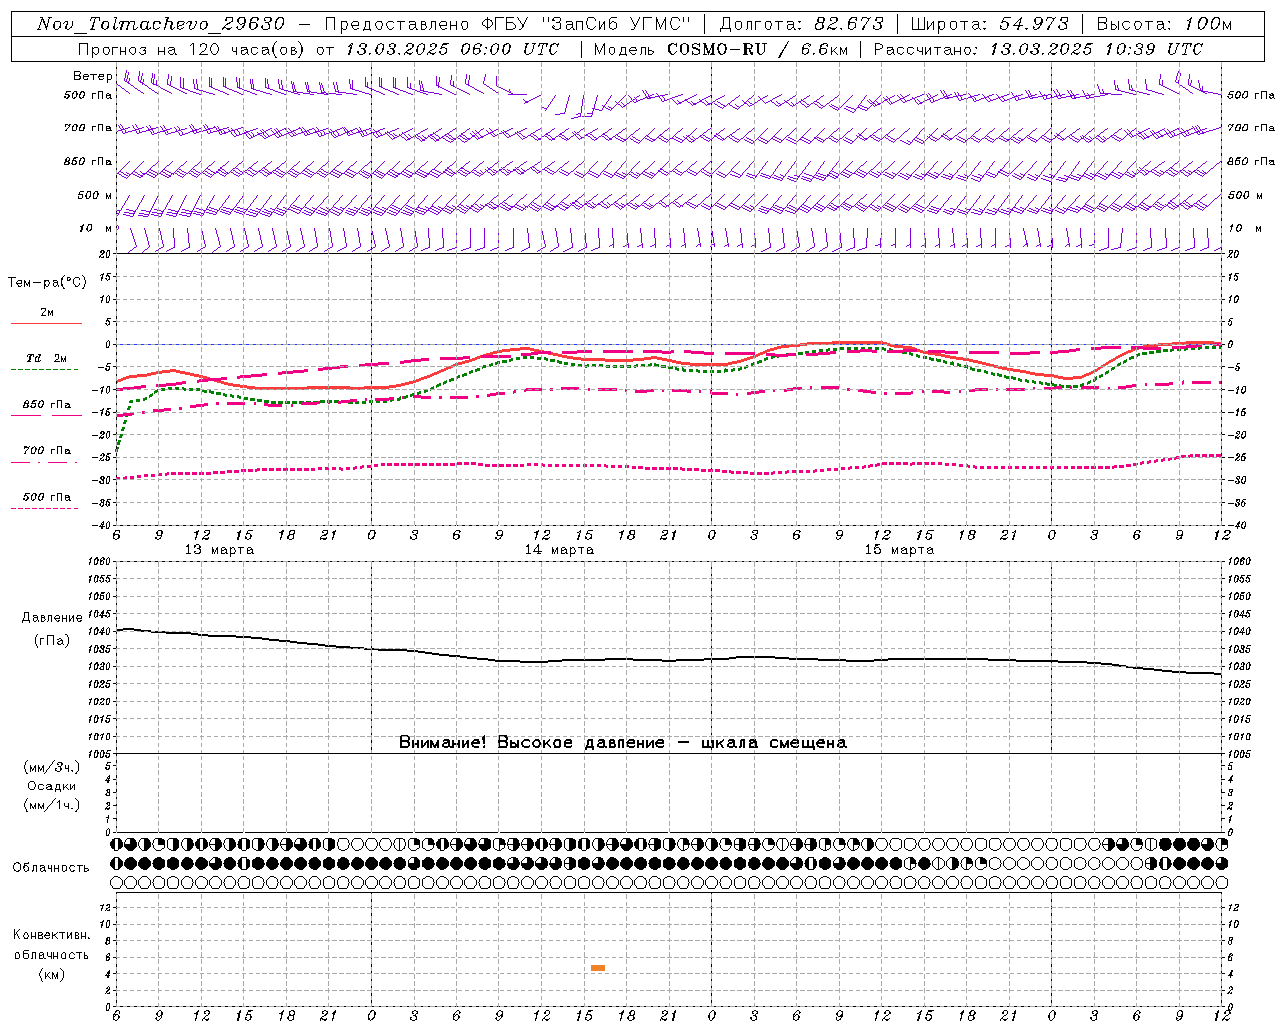1280x1024 pixels.
Task: Click the longitude value Долгота: 82.673
Action: 802,24
